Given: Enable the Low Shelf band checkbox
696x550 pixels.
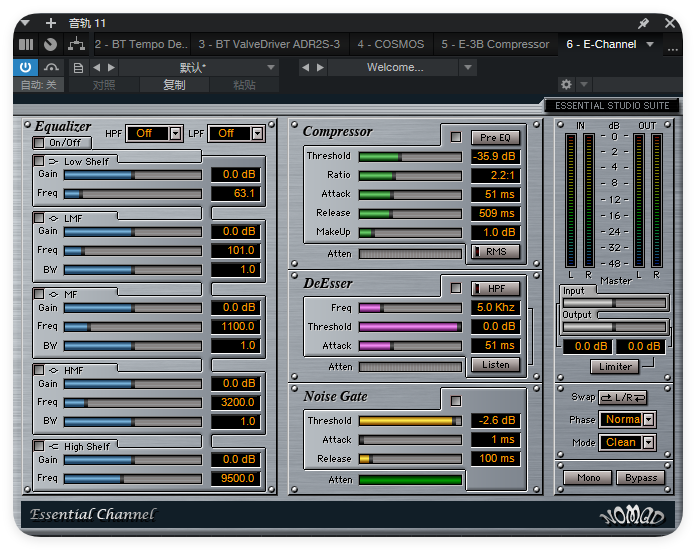Looking at the screenshot, I should pos(39,161).
